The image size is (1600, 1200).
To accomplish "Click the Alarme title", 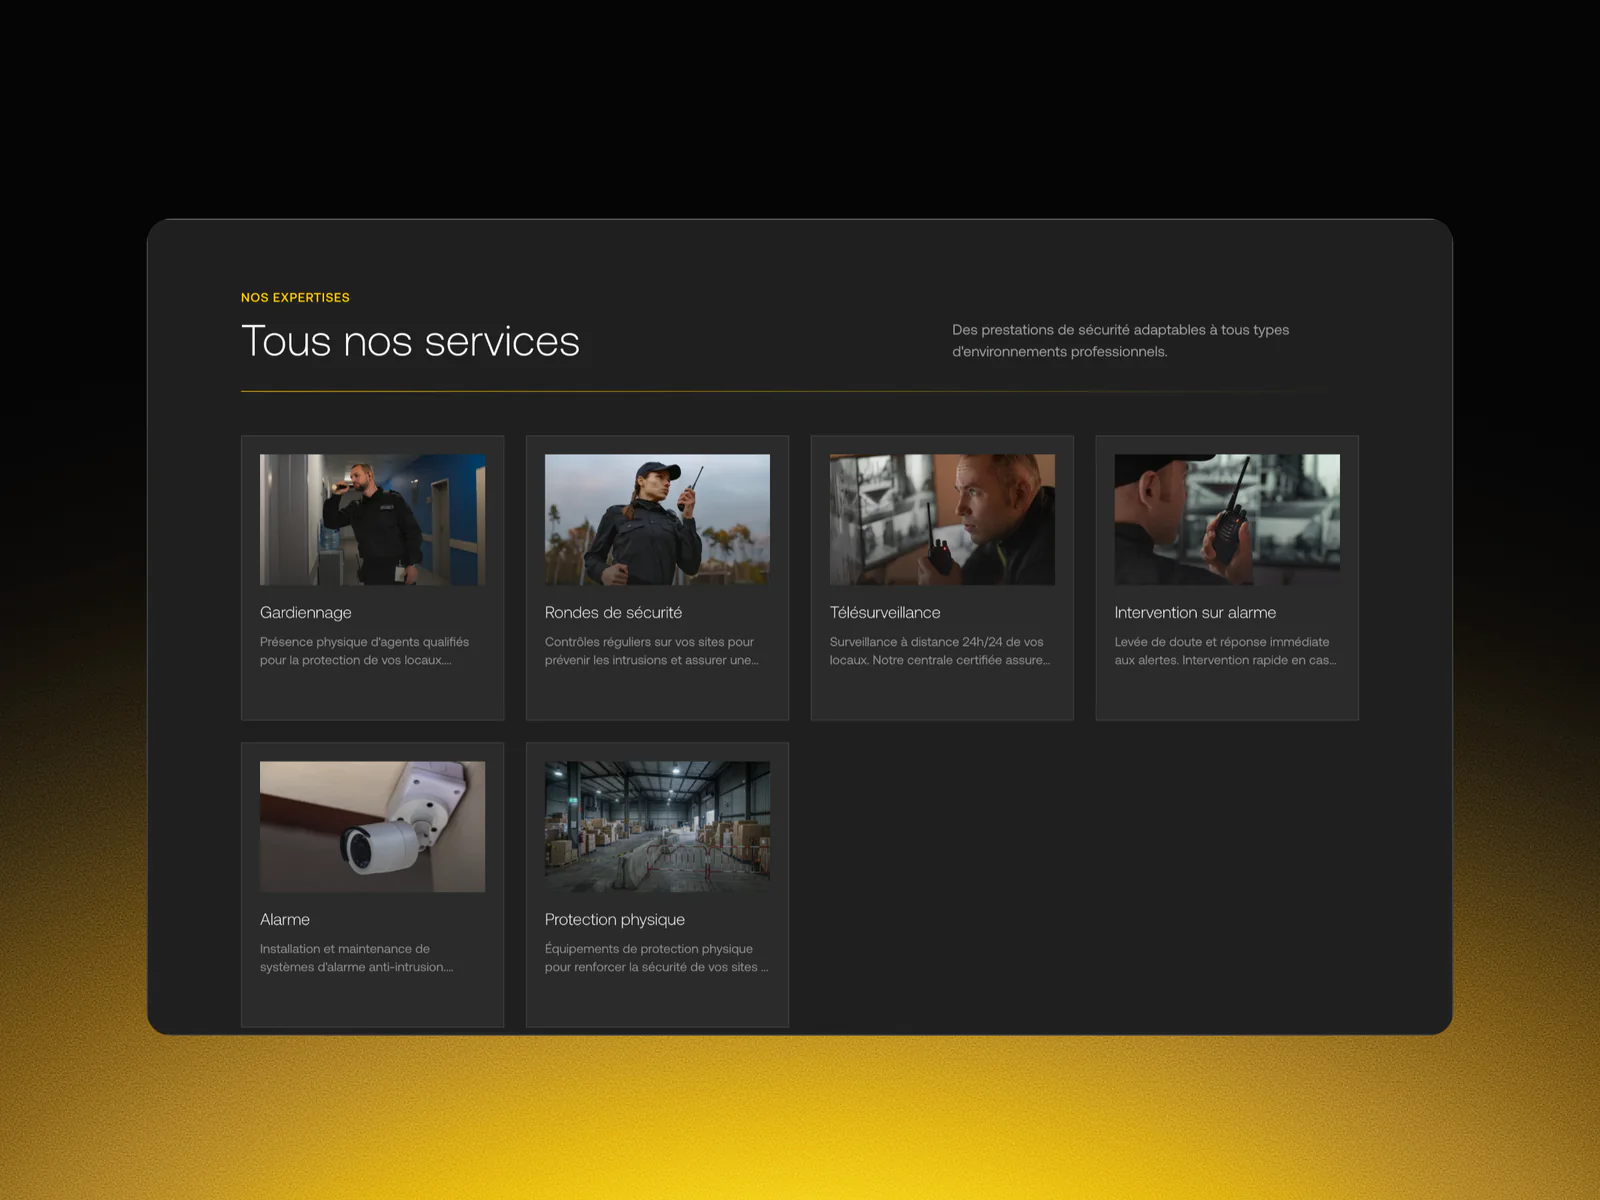I will click(x=285, y=920).
